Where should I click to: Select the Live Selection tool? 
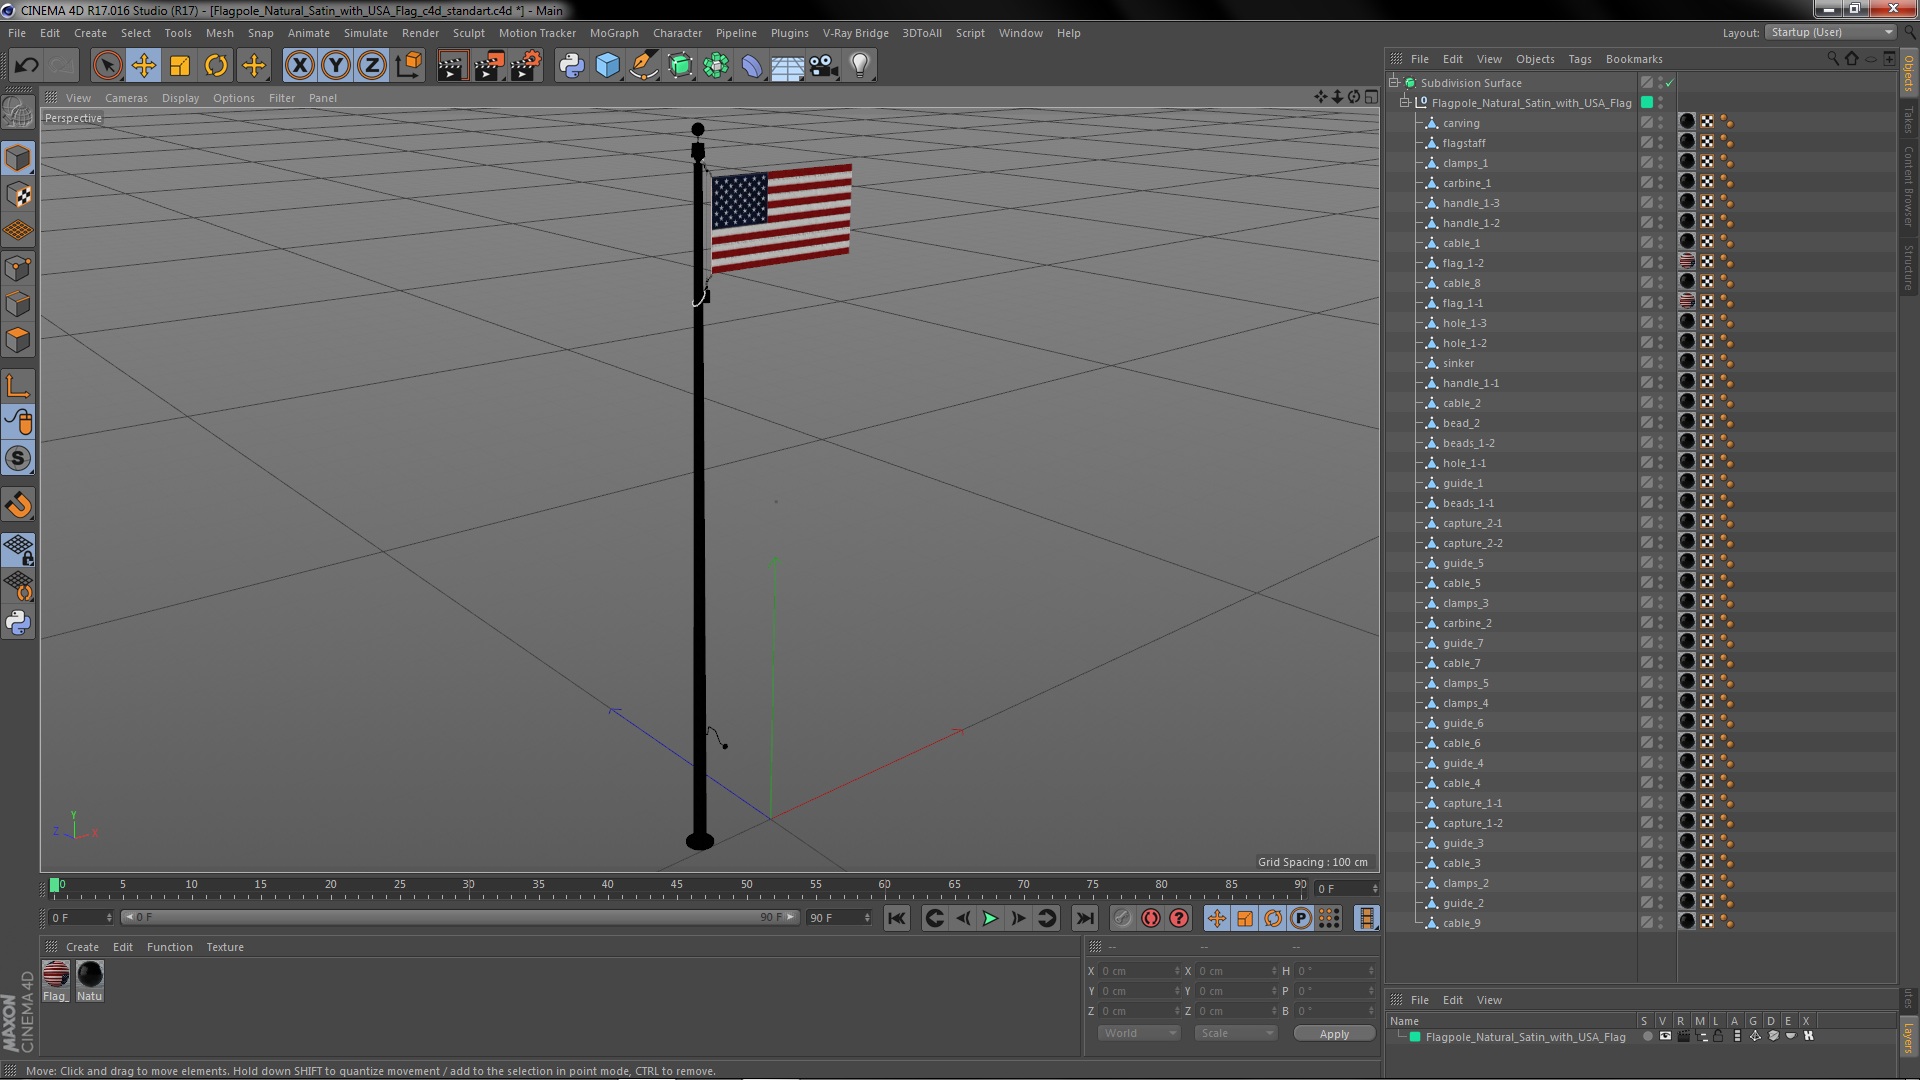(107, 66)
